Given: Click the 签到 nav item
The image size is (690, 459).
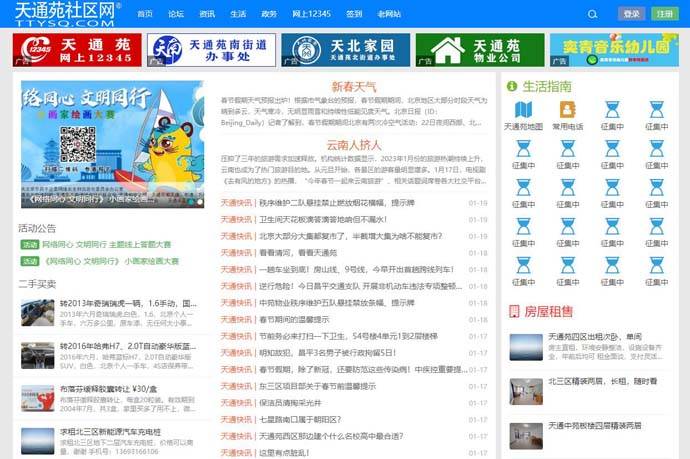Looking at the screenshot, I should tap(354, 14).
